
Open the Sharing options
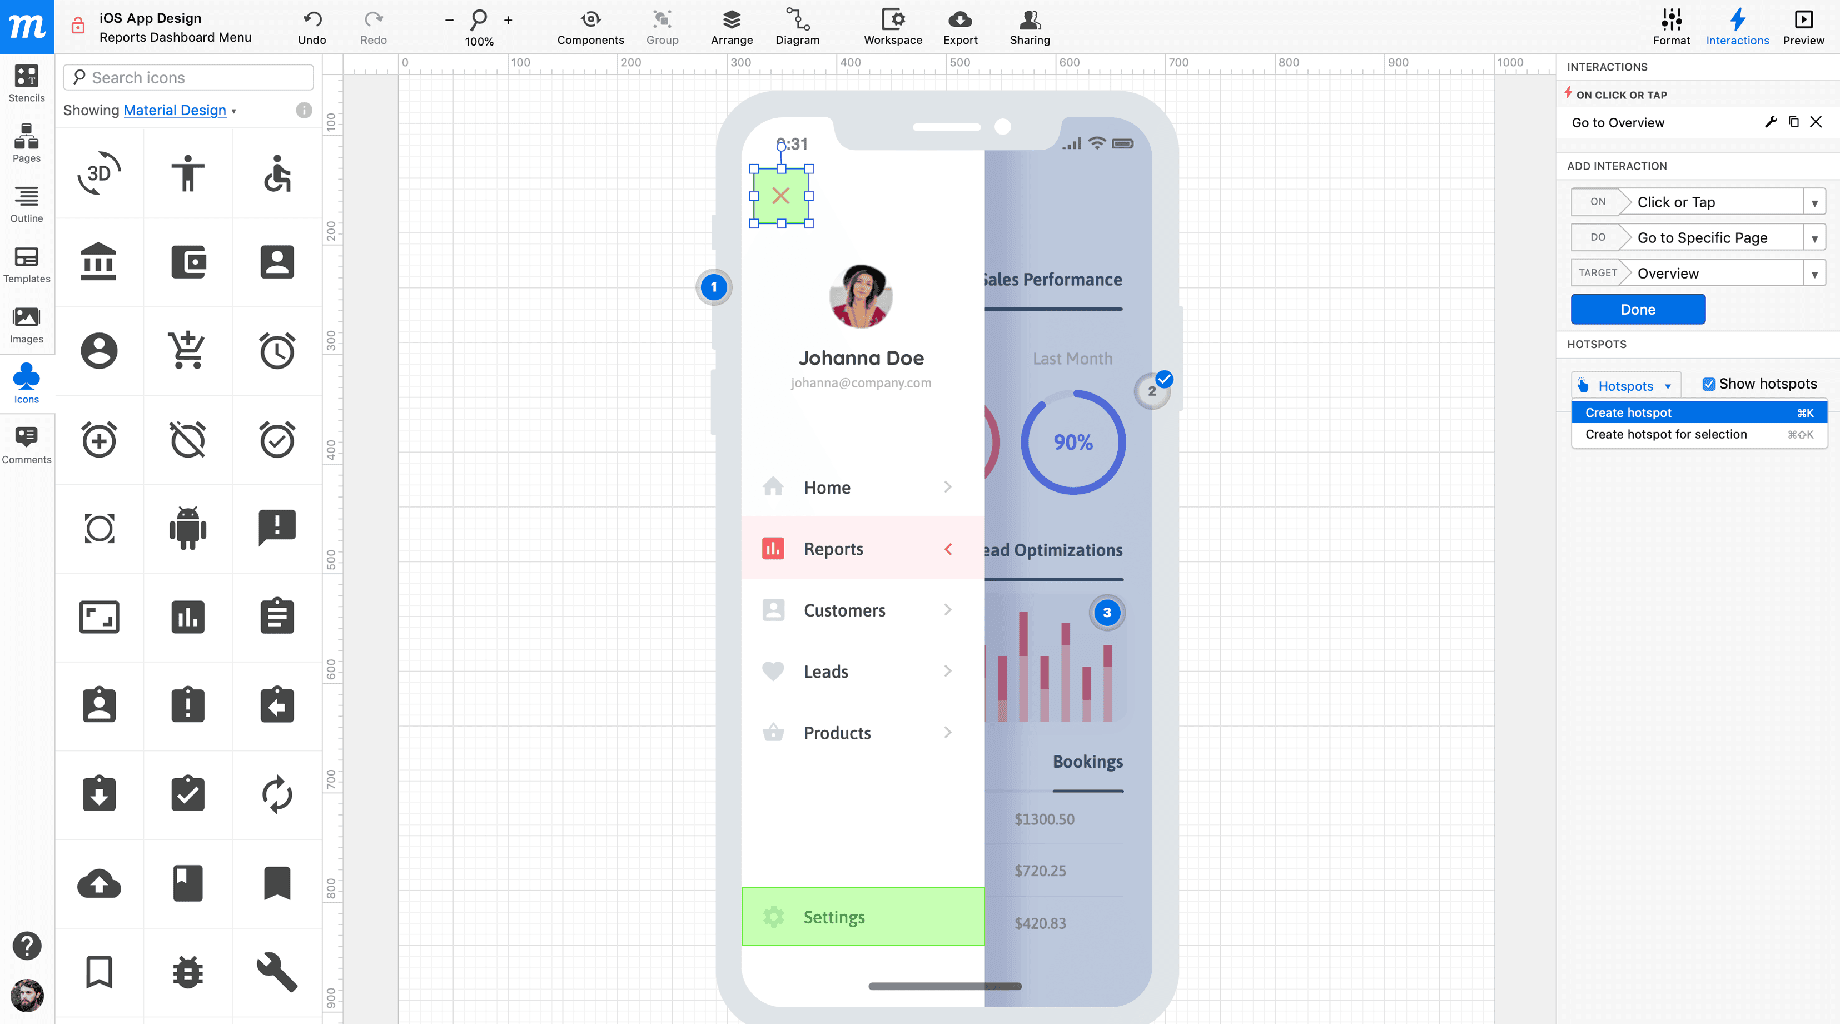coord(1029,27)
